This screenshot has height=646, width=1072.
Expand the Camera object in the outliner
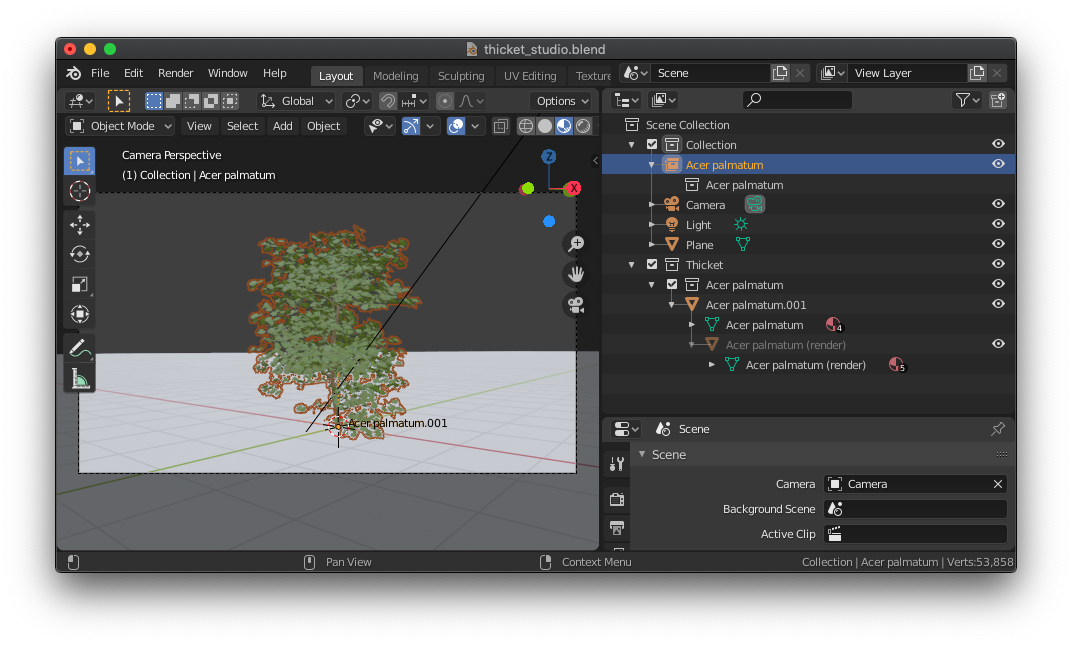(652, 204)
